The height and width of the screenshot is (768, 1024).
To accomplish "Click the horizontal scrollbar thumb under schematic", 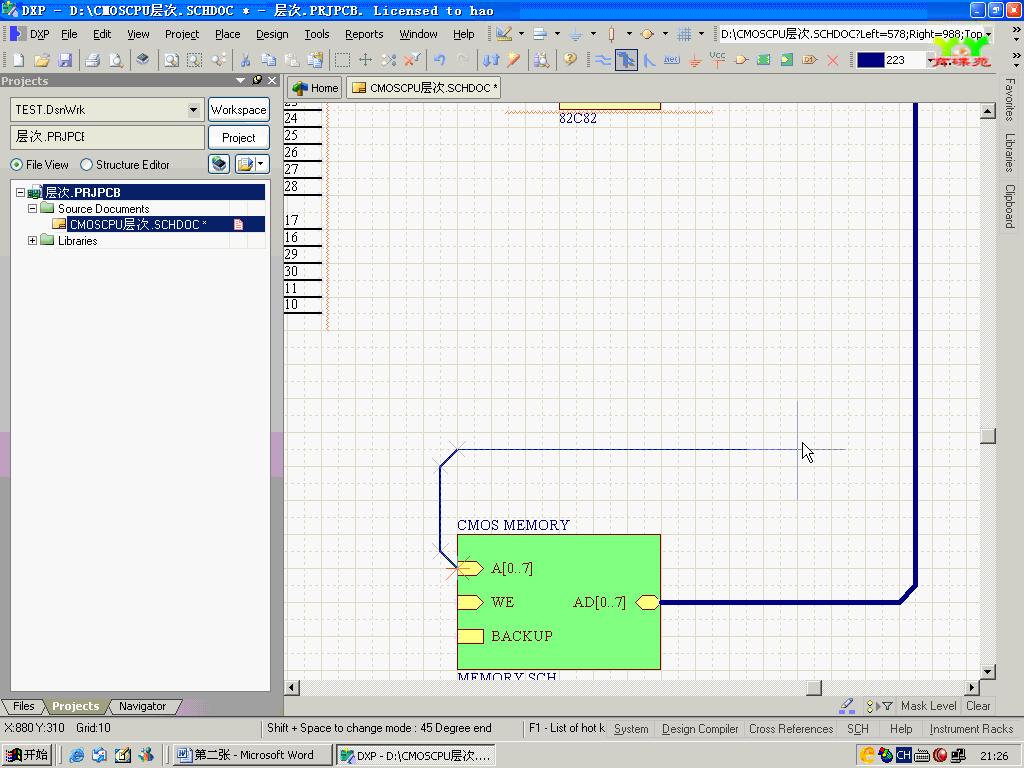I will click(x=814, y=688).
